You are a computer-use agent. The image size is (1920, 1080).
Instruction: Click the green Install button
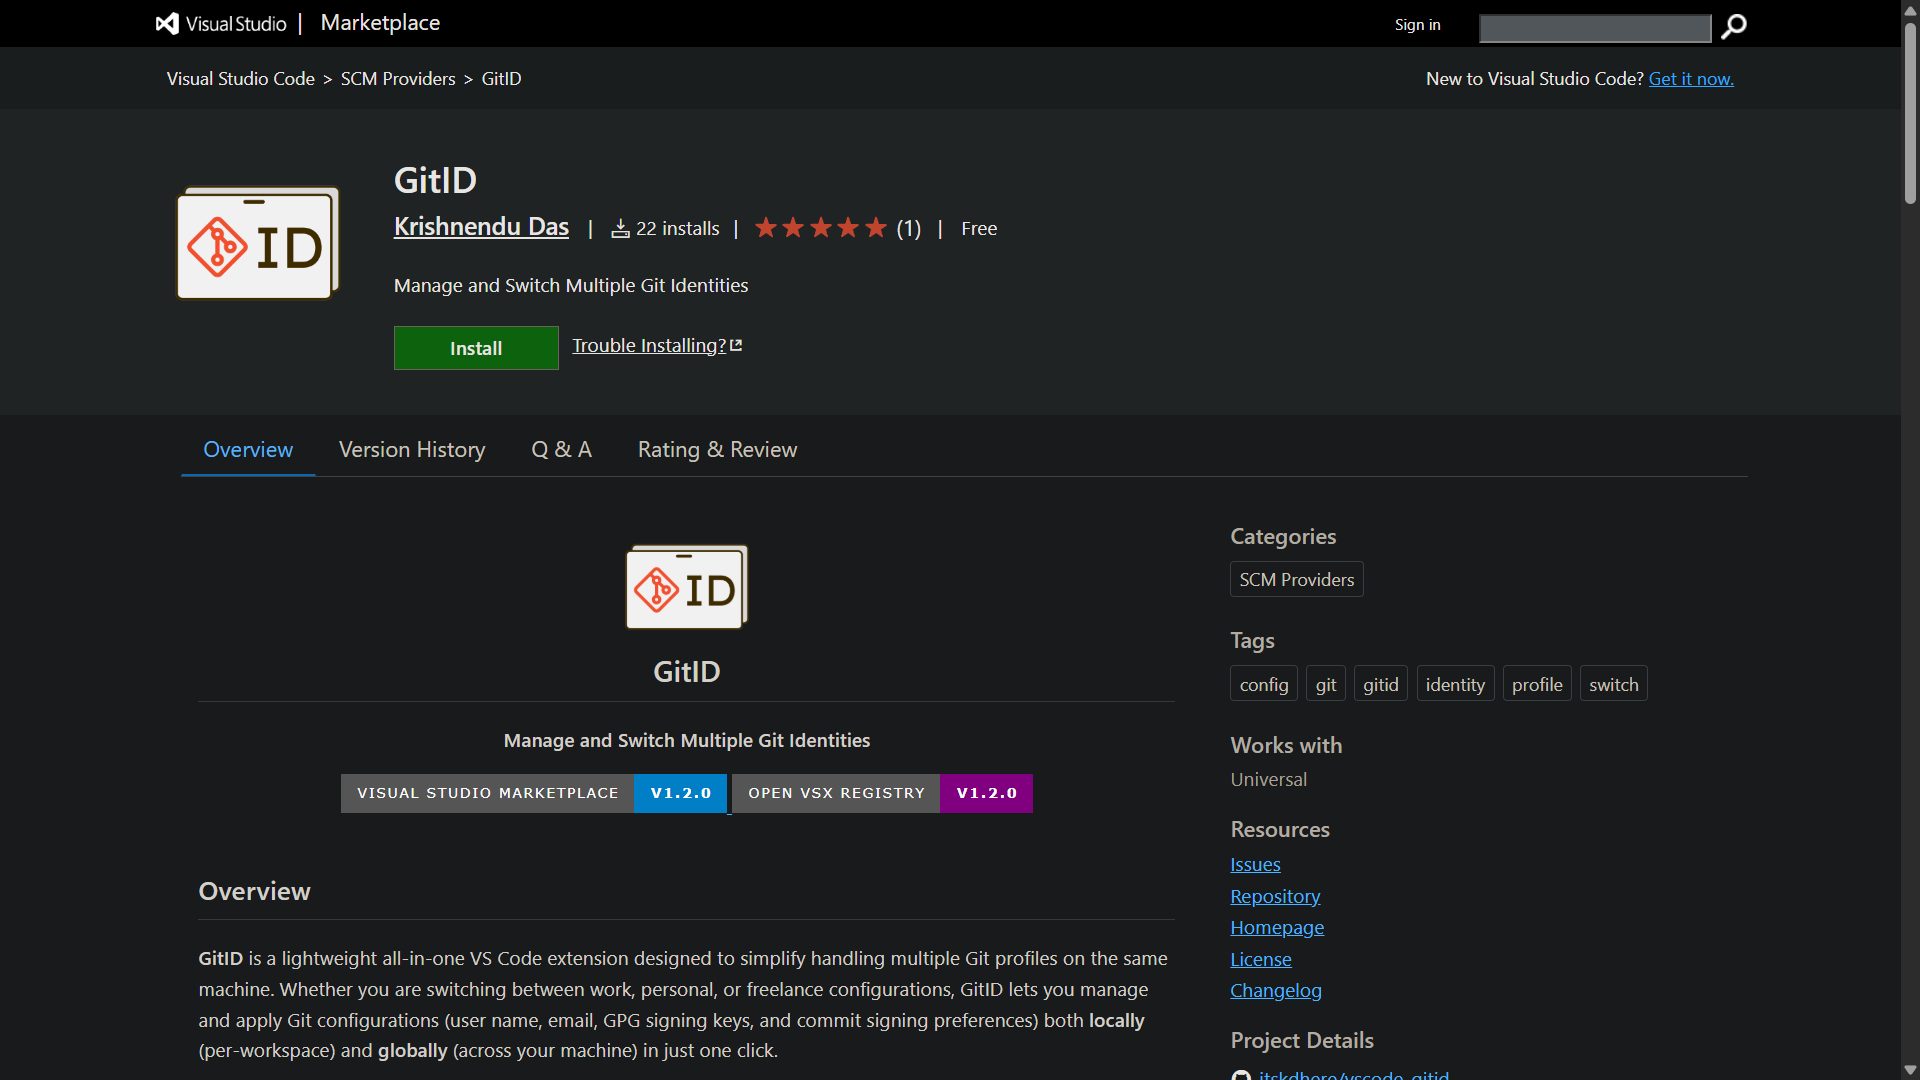(476, 348)
